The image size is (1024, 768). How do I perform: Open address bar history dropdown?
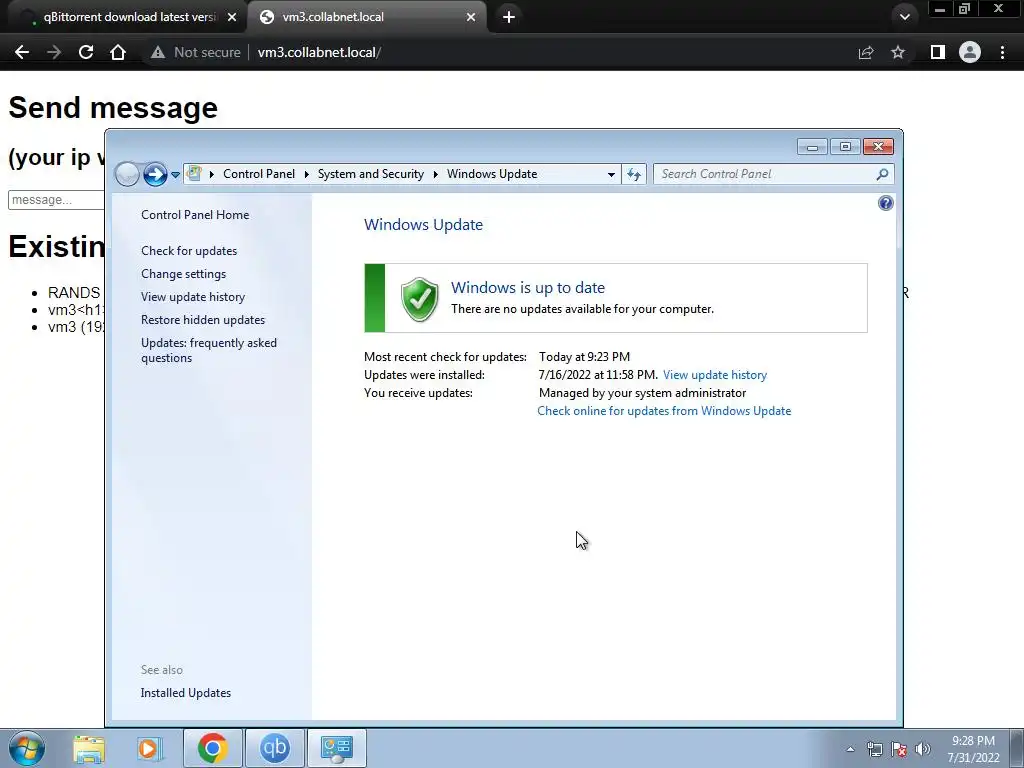(x=611, y=174)
